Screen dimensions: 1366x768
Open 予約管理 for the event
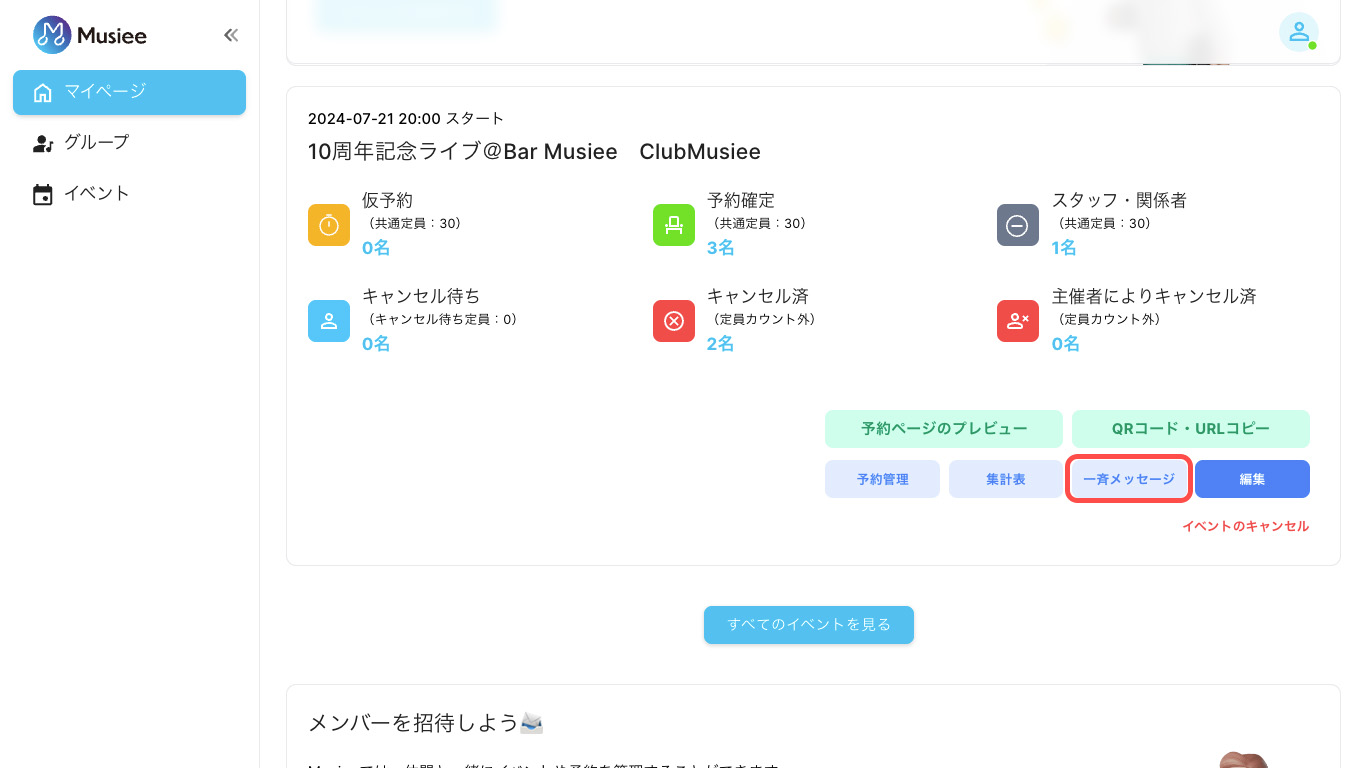pyautogui.click(x=882, y=479)
